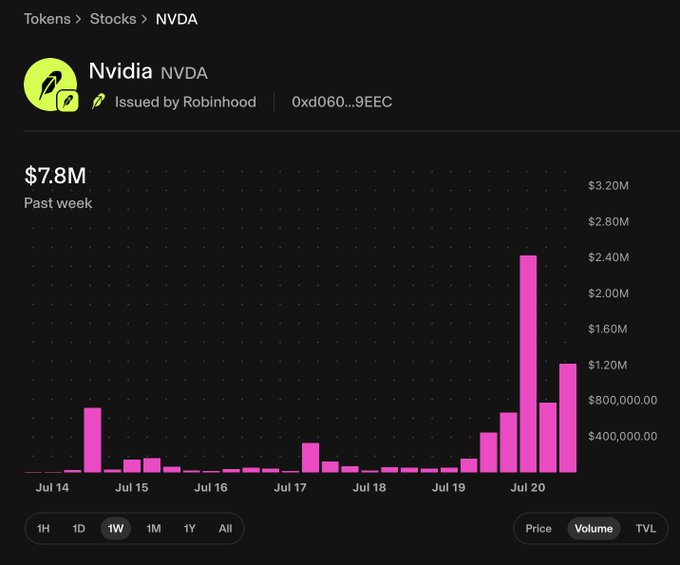Click the Jul 17 date label

290,487
